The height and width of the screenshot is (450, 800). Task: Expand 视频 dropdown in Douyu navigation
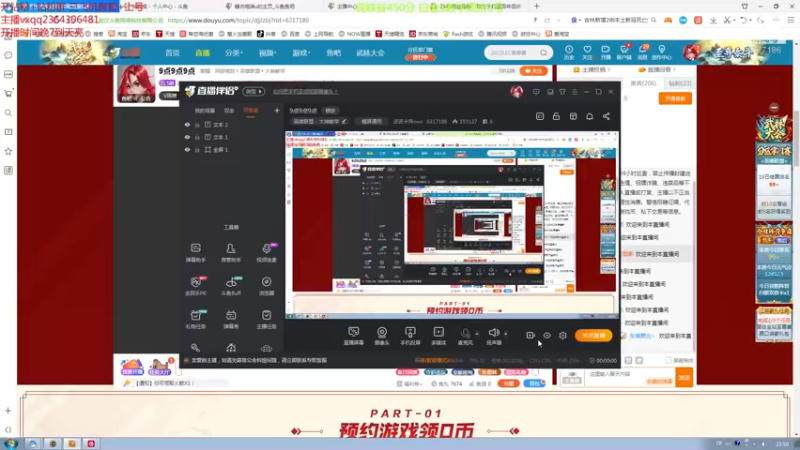tap(267, 53)
